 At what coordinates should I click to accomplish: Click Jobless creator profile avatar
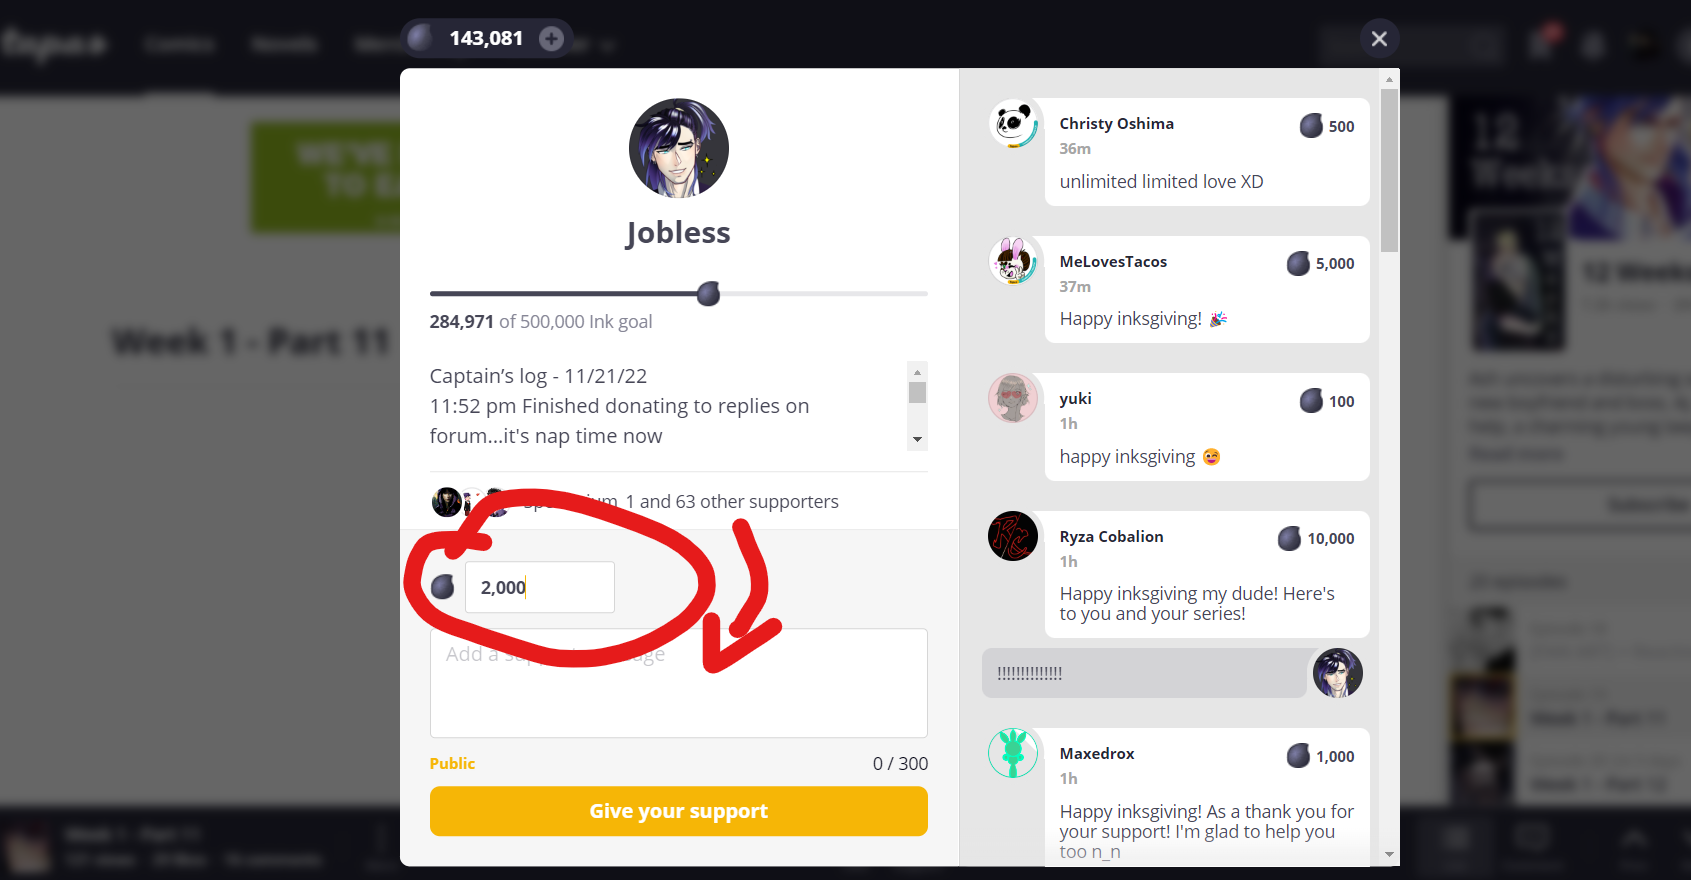coord(679,148)
